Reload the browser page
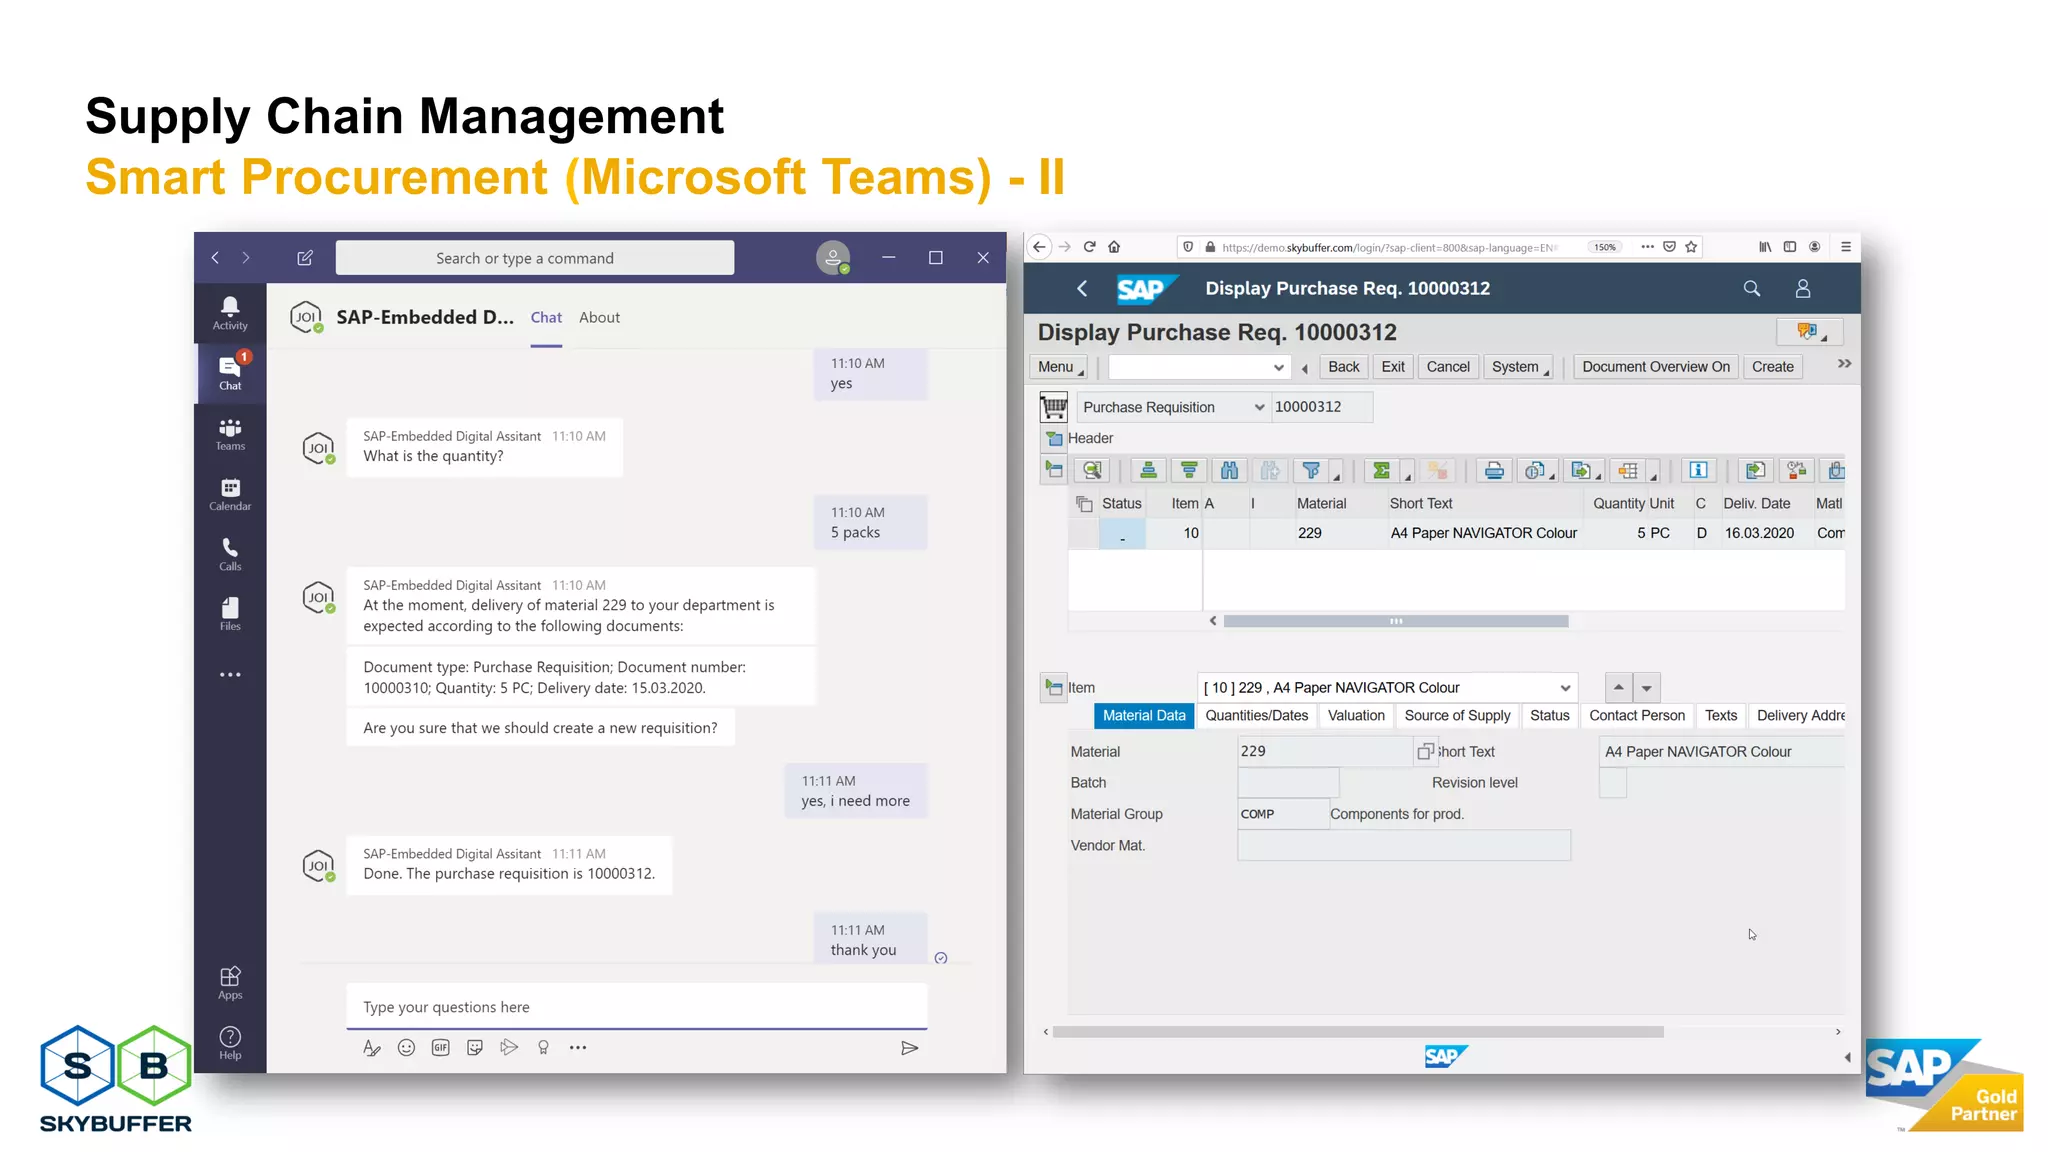 tap(1090, 247)
